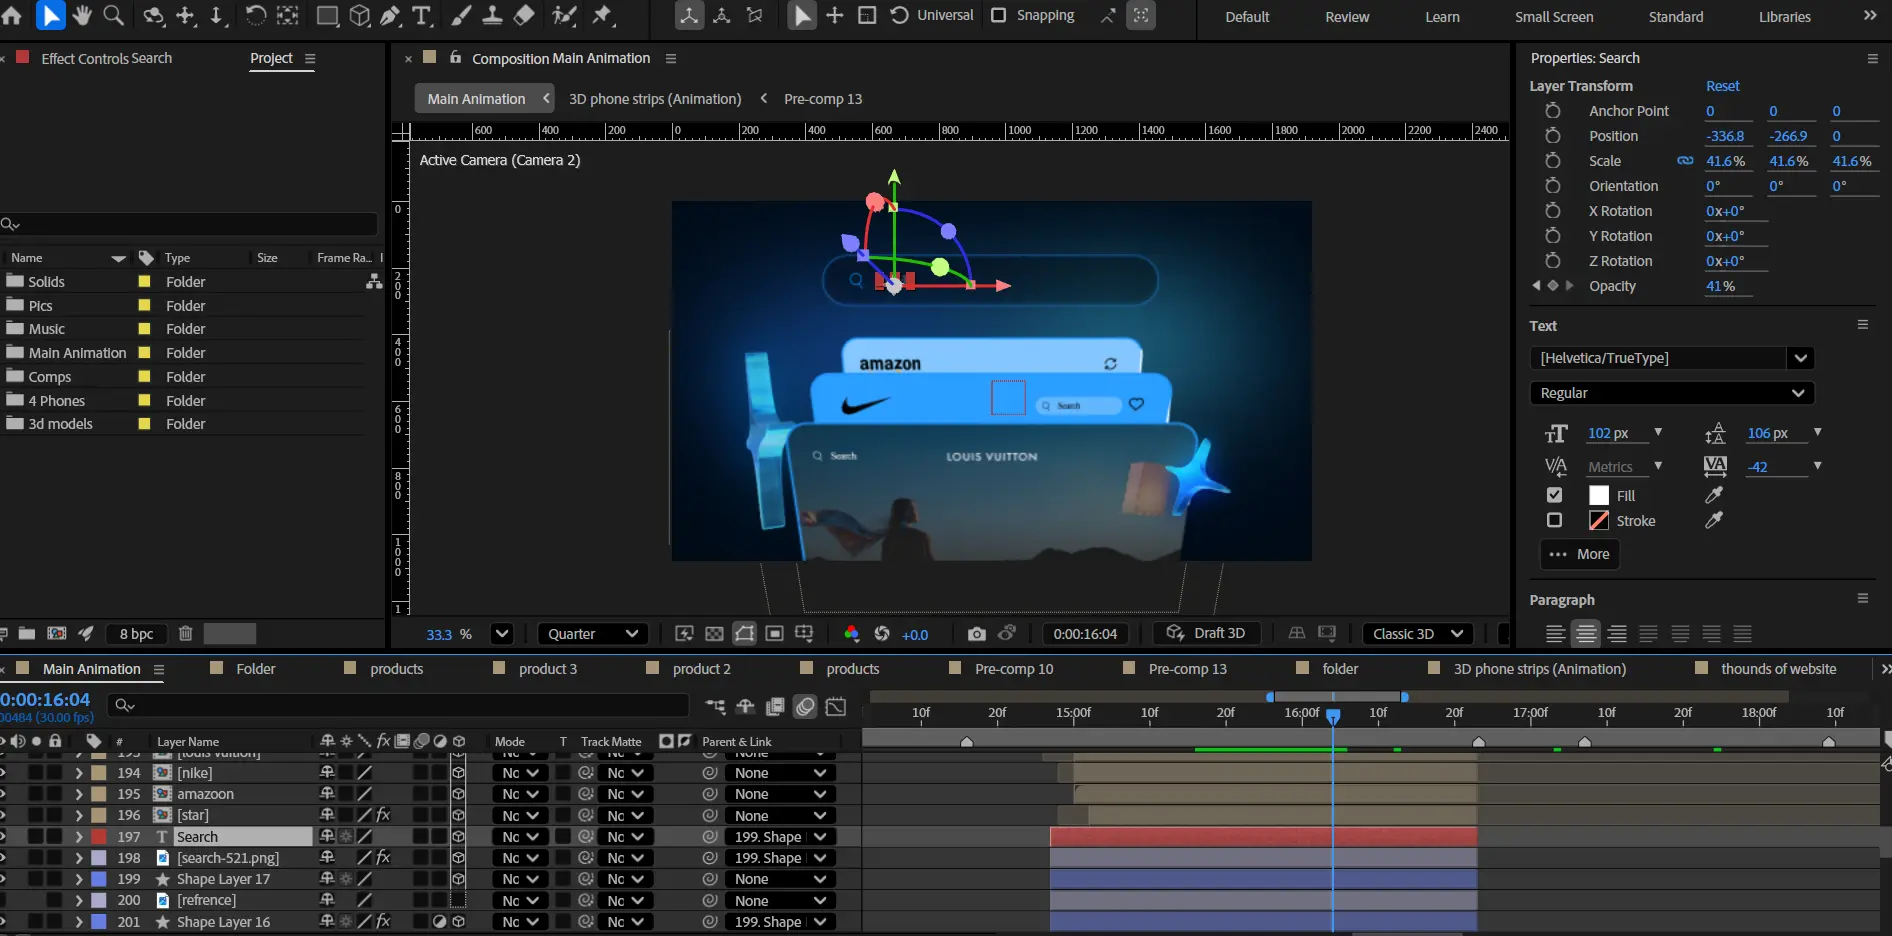1892x936 pixels.
Task: Switch to the Pre-comp 10 timeline tab
Action: (1013, 669)
